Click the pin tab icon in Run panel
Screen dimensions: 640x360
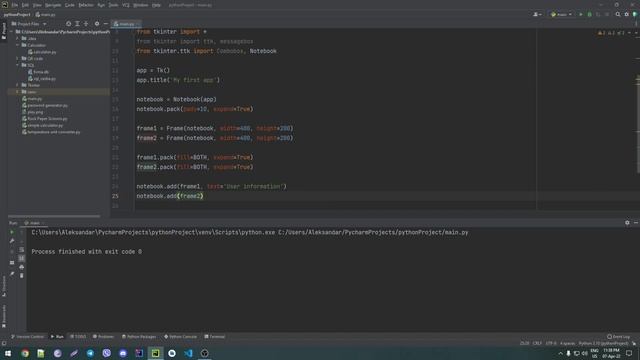(x=12, y=273)
